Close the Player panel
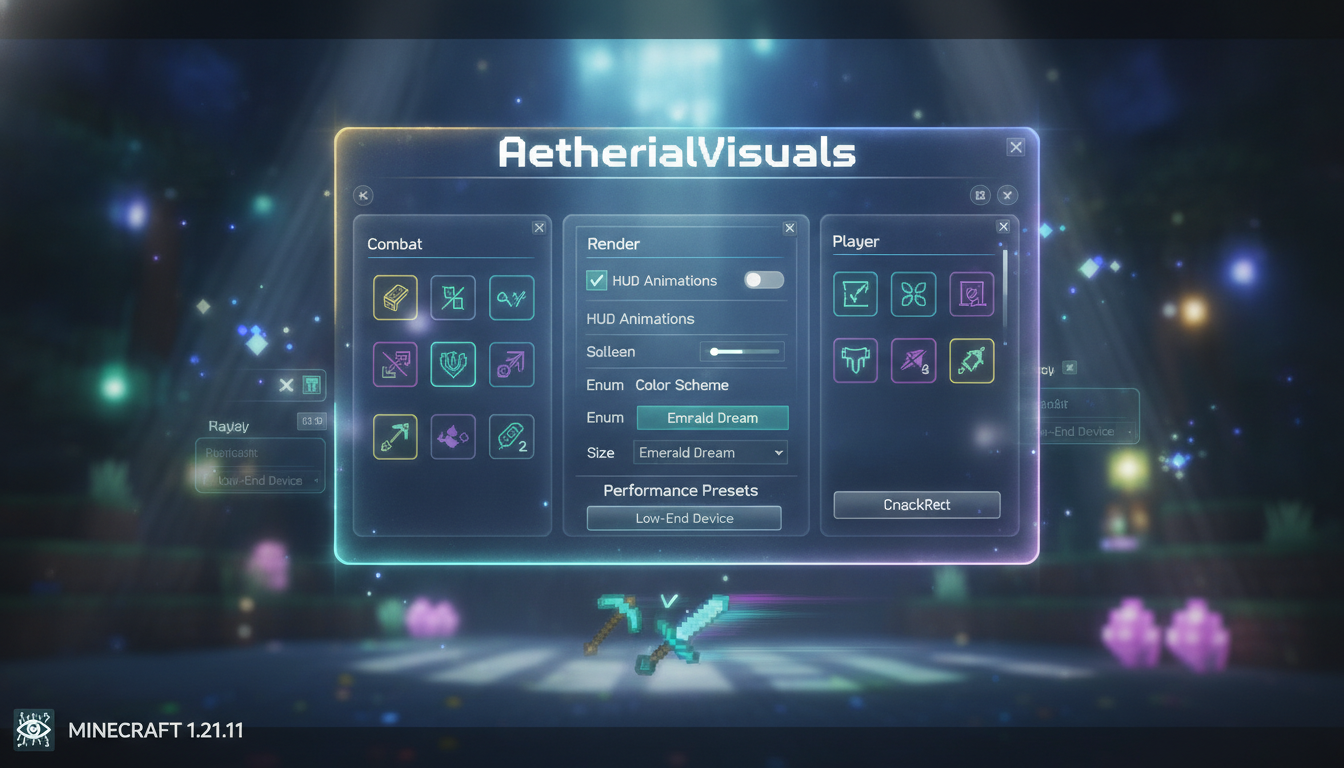1344x768 pixels. pos(1003,227)
